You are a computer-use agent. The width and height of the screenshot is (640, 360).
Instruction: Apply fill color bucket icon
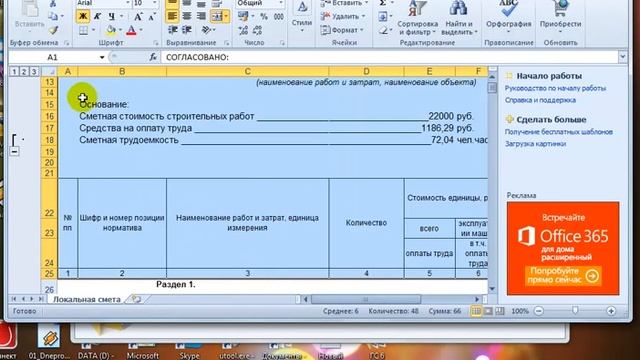tap(111, 31)
